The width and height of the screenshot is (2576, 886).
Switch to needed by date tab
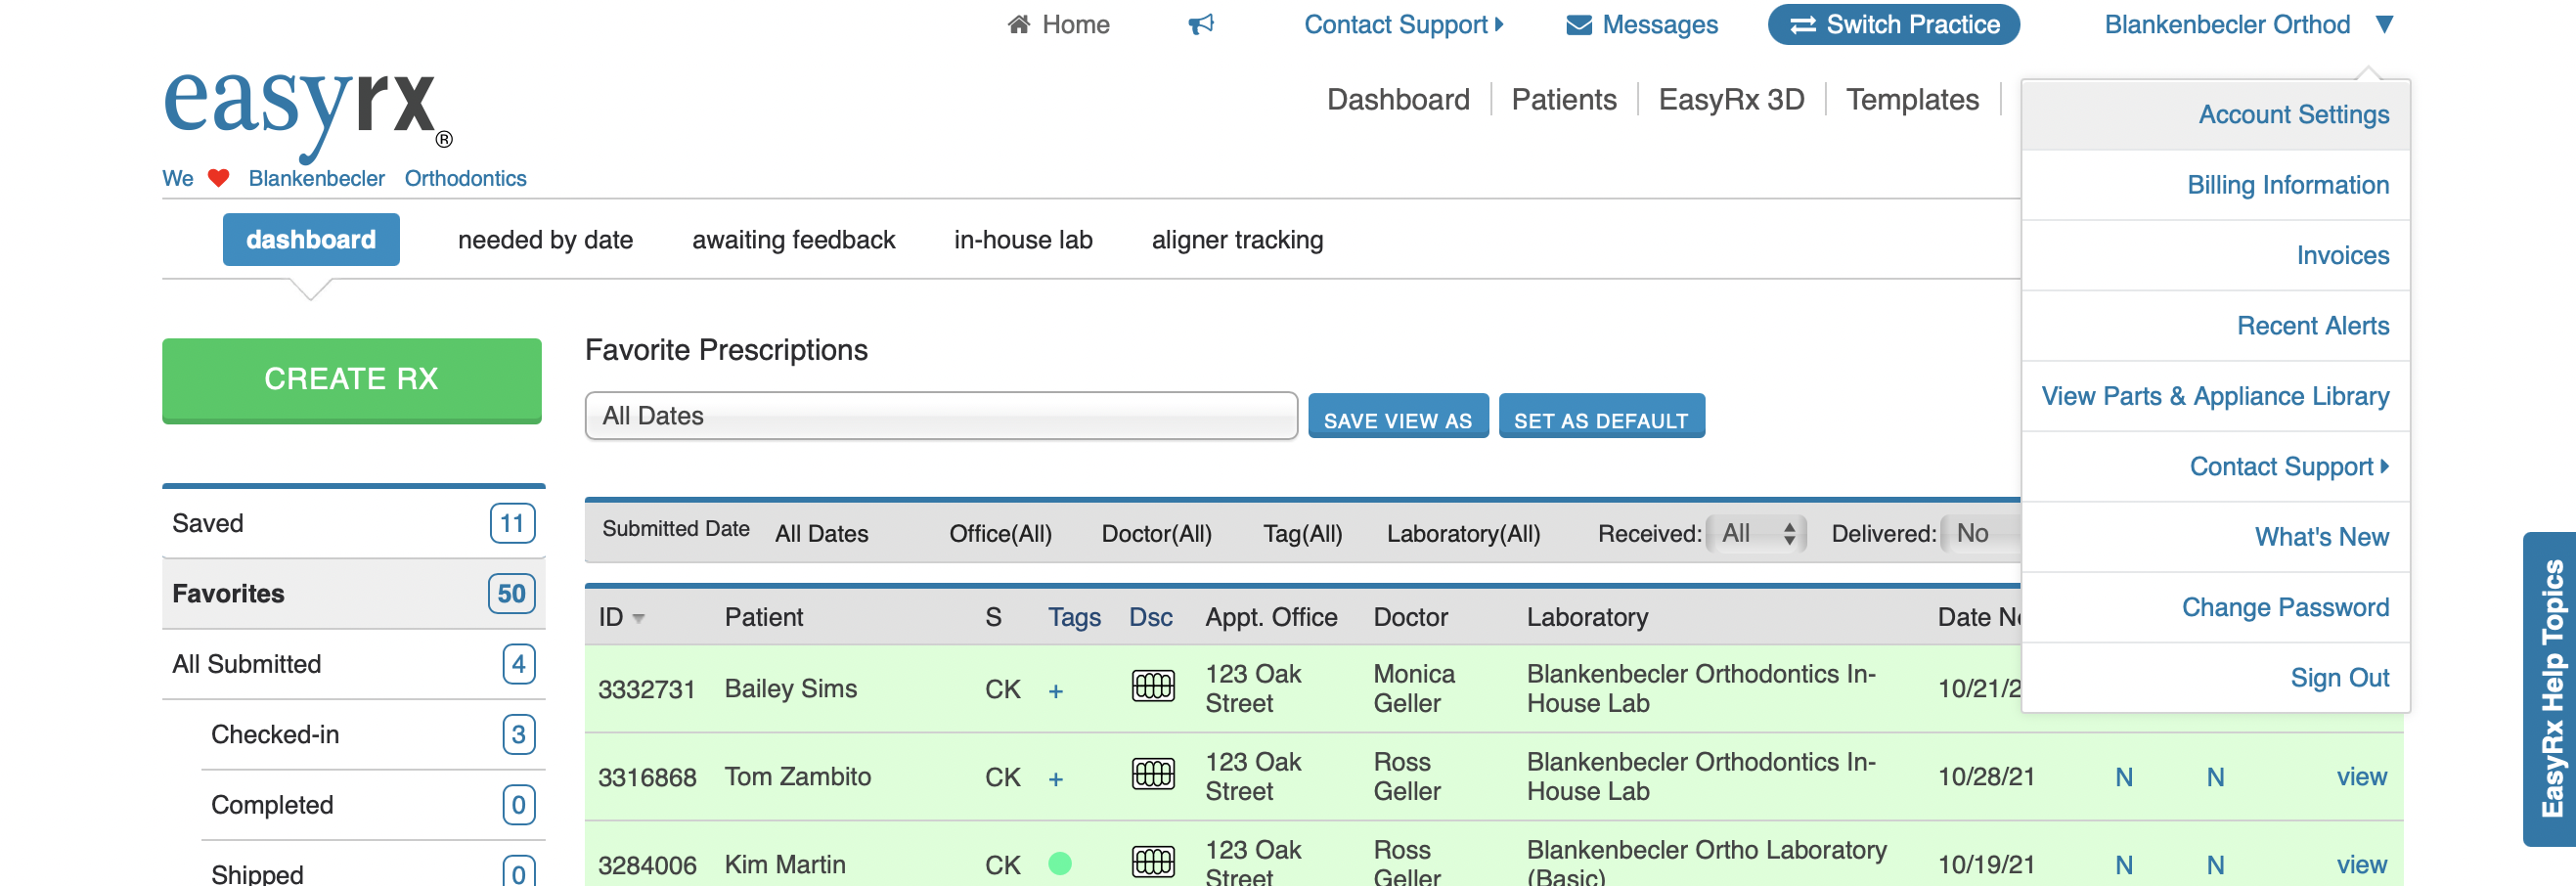pyautogui.click(x=545, y=240)
